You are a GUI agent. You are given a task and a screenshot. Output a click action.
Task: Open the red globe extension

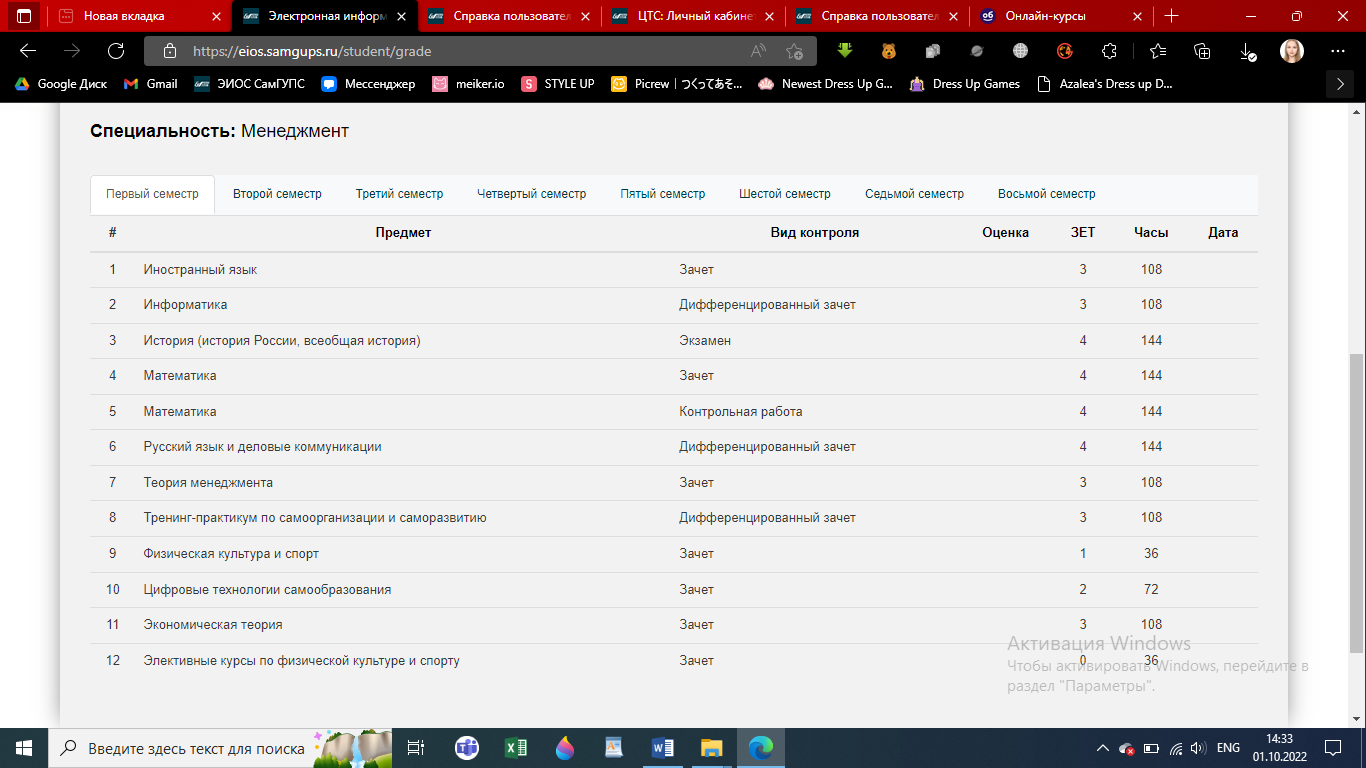[x=1065, y=51]
